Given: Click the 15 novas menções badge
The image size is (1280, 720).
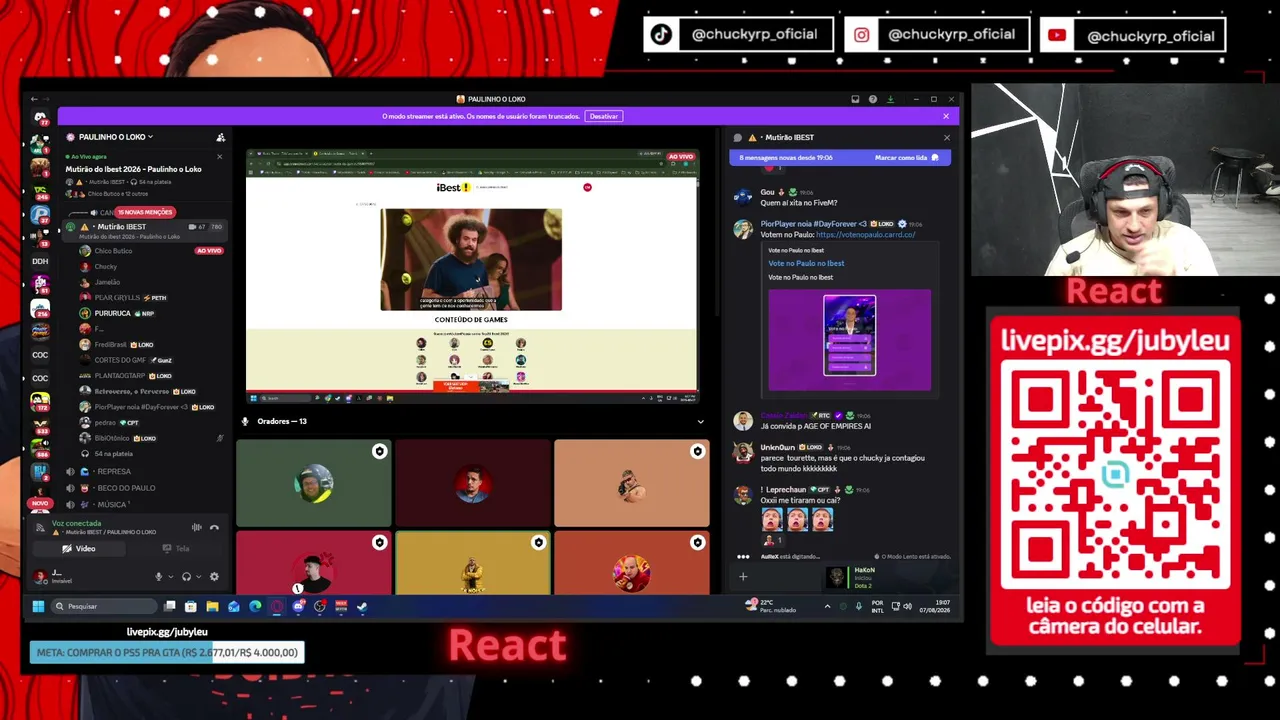Looking at the screenshot, I should coord(146,212).
